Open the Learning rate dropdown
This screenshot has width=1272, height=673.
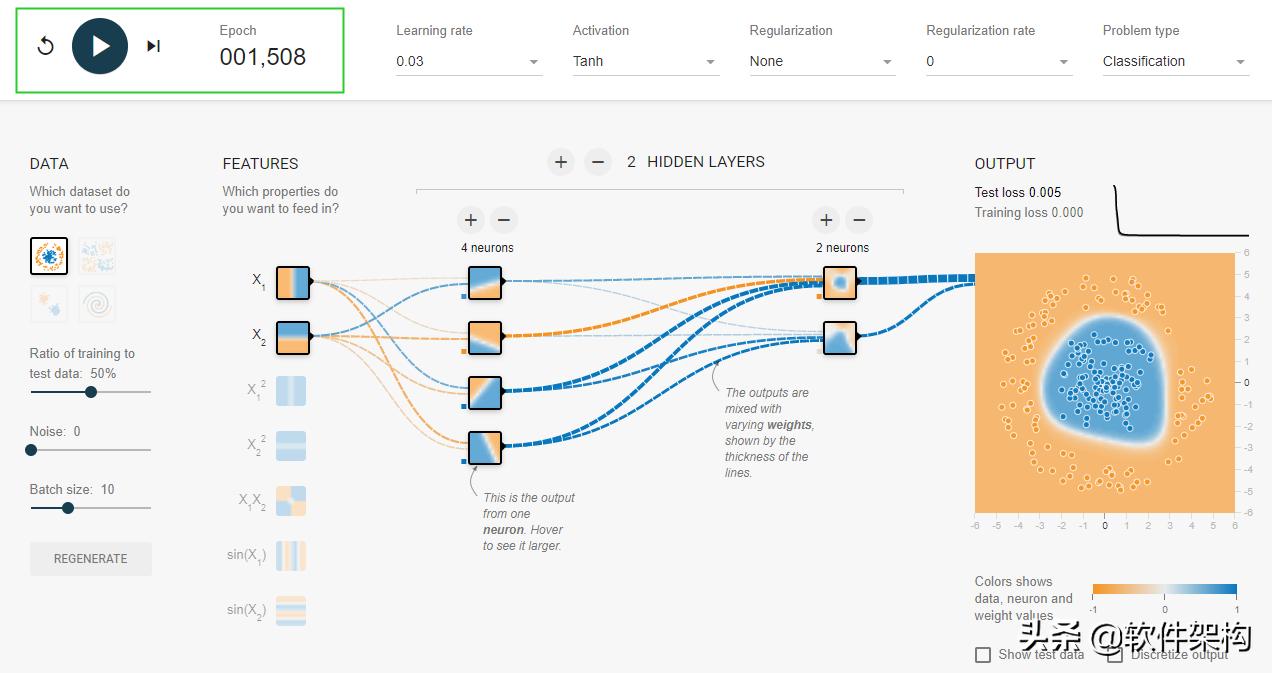point(468,61)
